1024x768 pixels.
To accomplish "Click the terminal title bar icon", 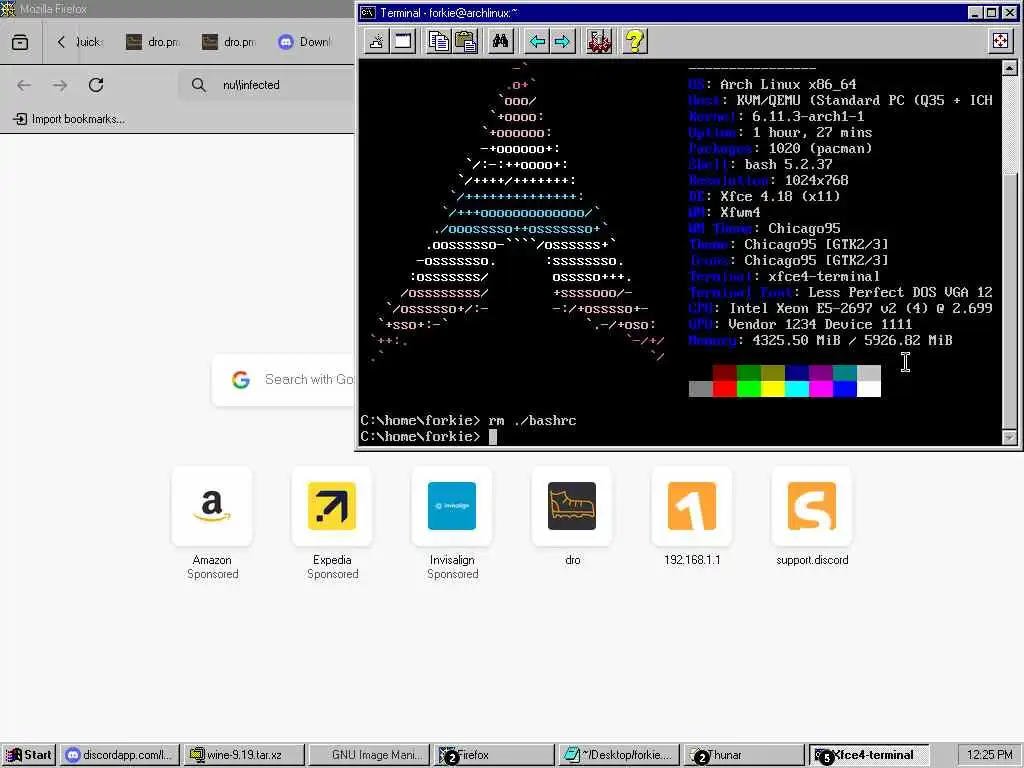I will [368, 13].
